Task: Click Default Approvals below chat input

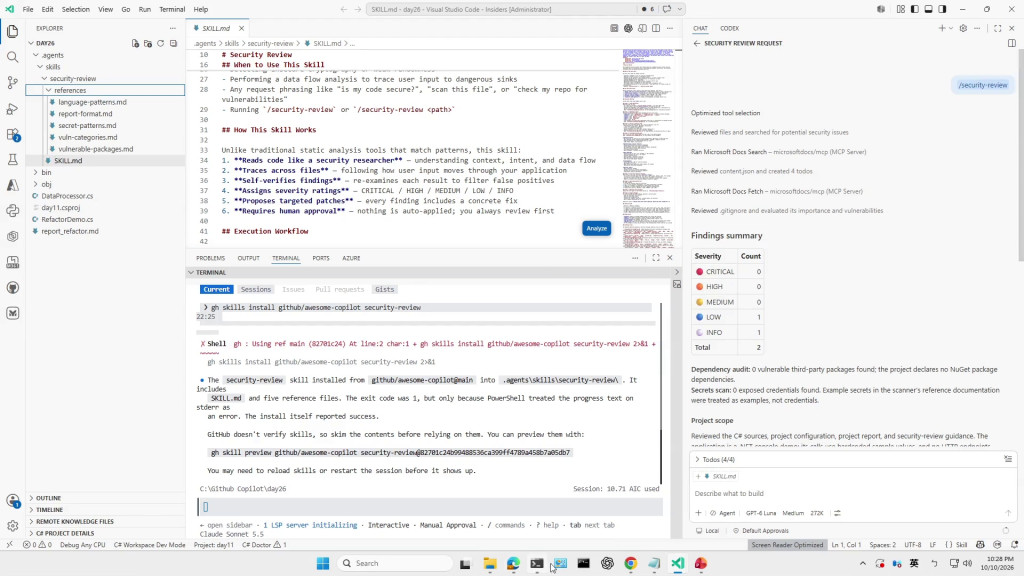Action: pyautogui.click(x=761, y=531)
